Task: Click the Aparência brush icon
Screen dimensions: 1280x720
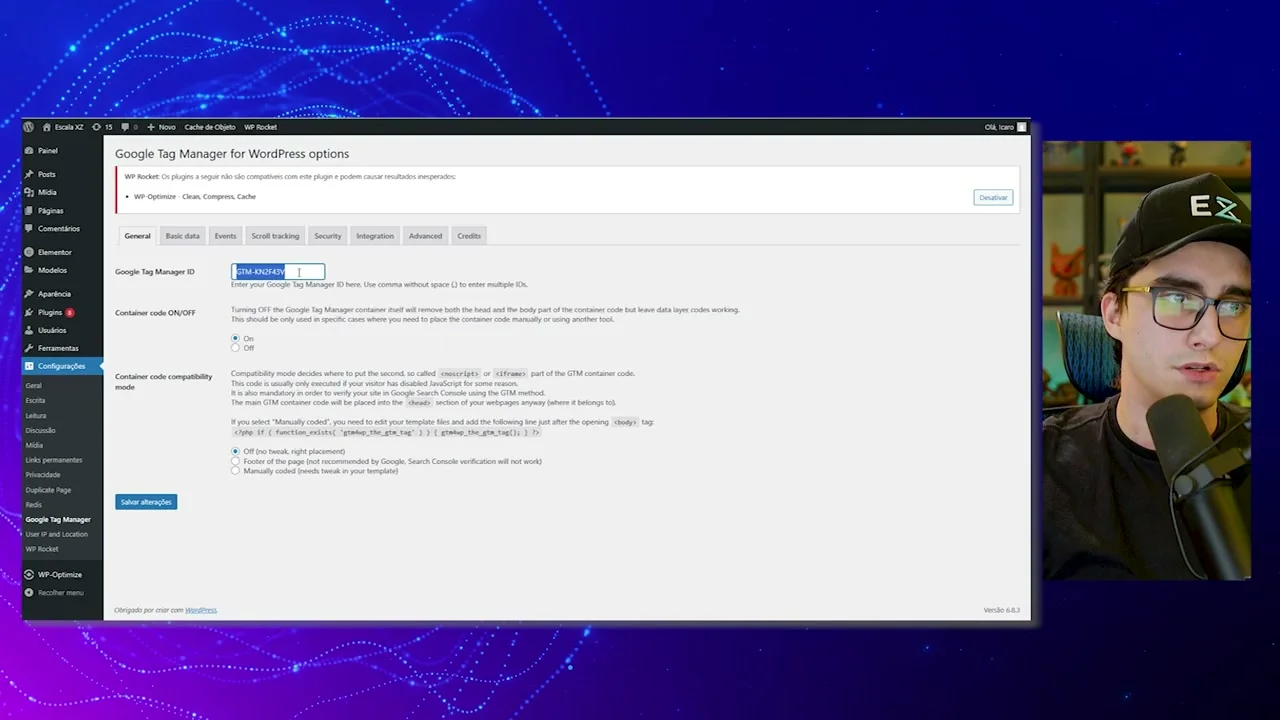Action: click(29, 294)
